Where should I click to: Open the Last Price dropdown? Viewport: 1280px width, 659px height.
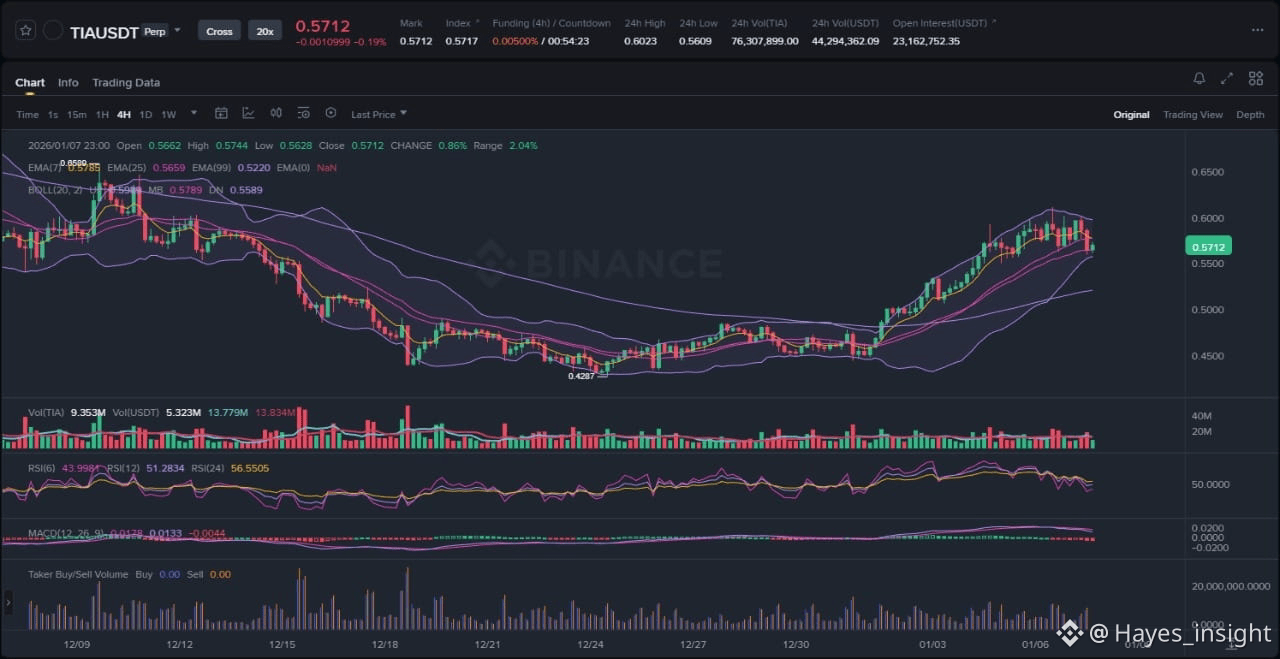[379, 114]
